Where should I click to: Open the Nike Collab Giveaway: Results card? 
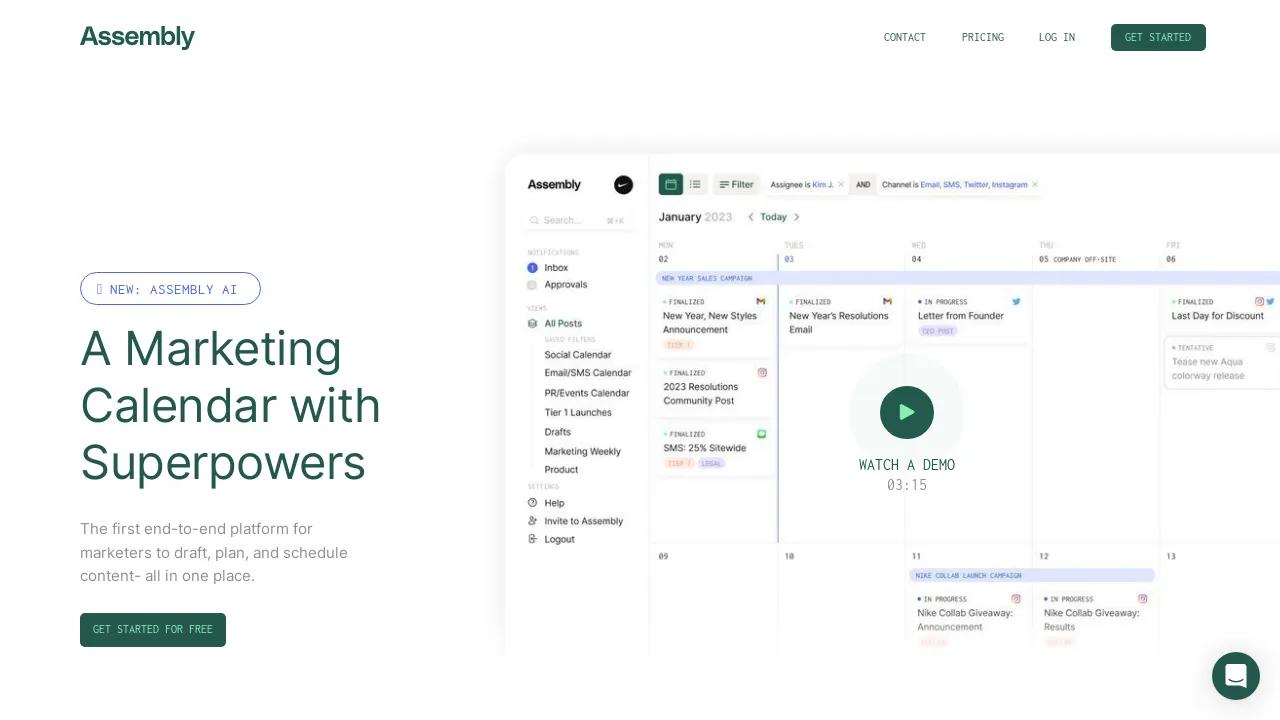1095,620
